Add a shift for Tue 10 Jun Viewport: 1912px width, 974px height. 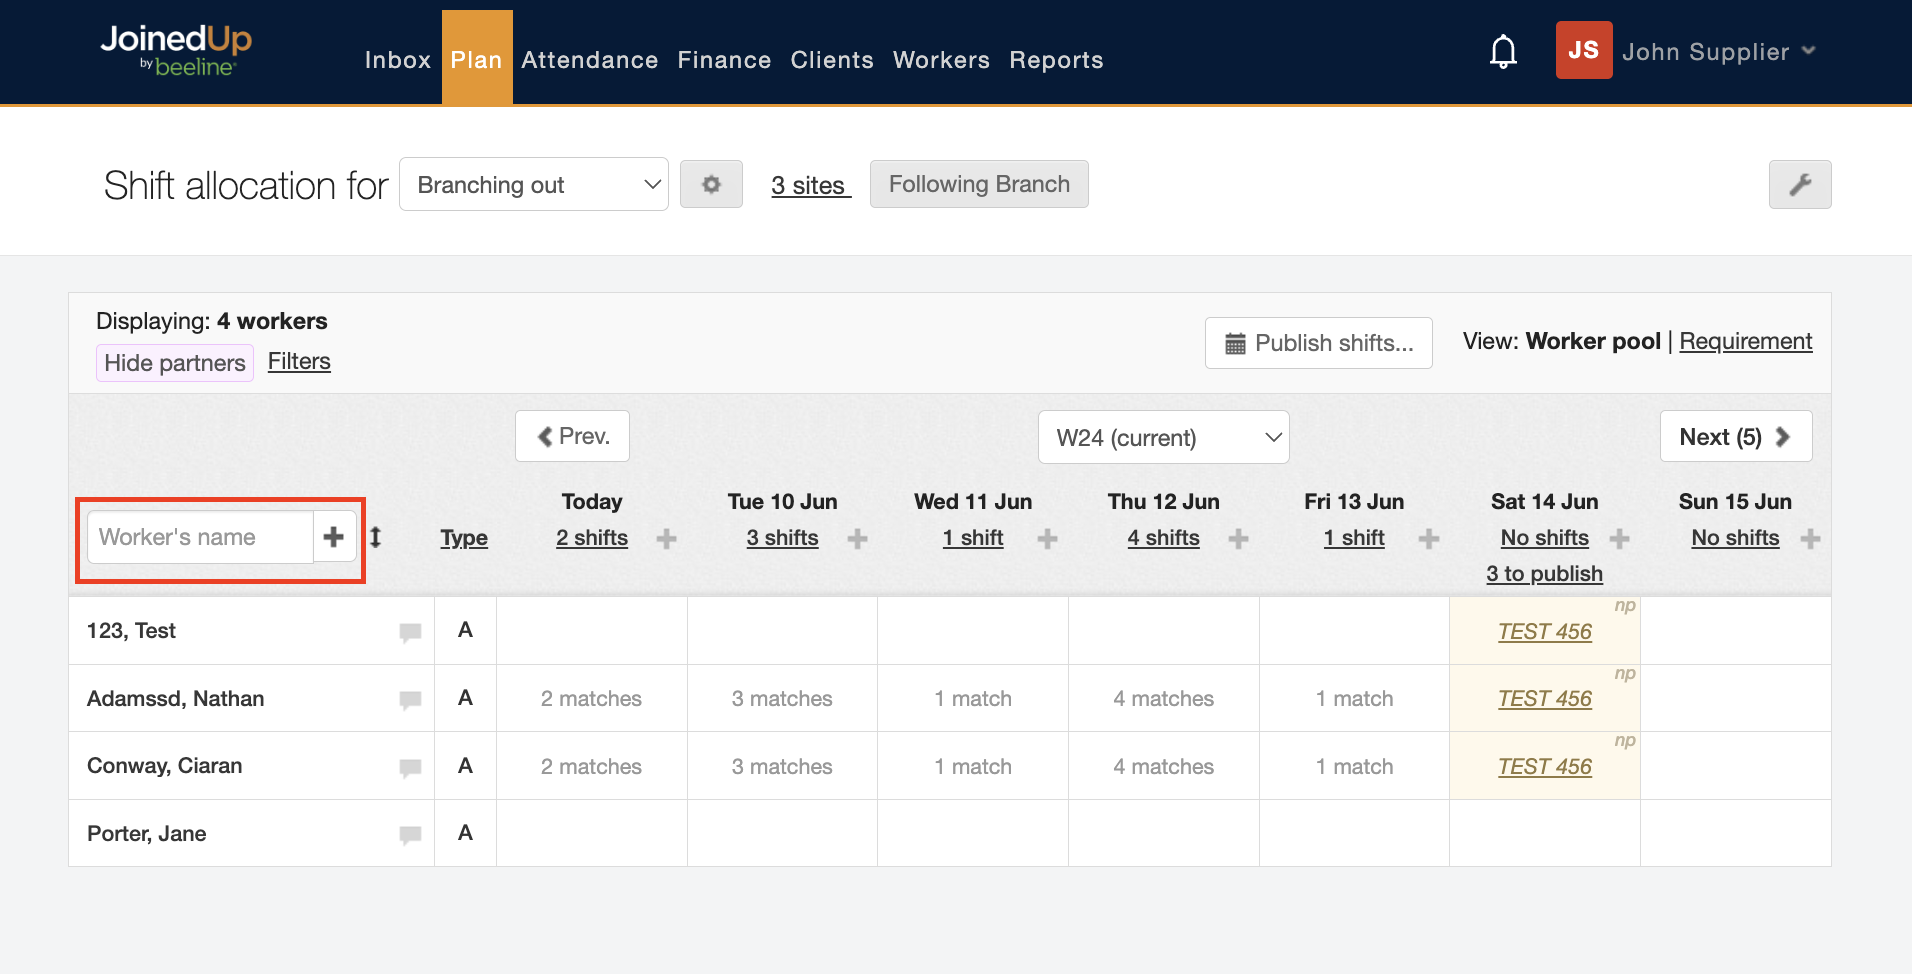(857, 539)
